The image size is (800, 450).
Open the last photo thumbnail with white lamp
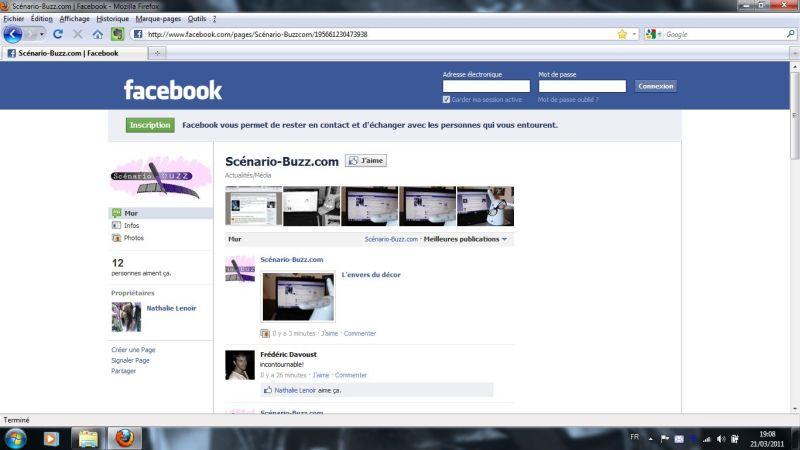[x=485, y=206]
